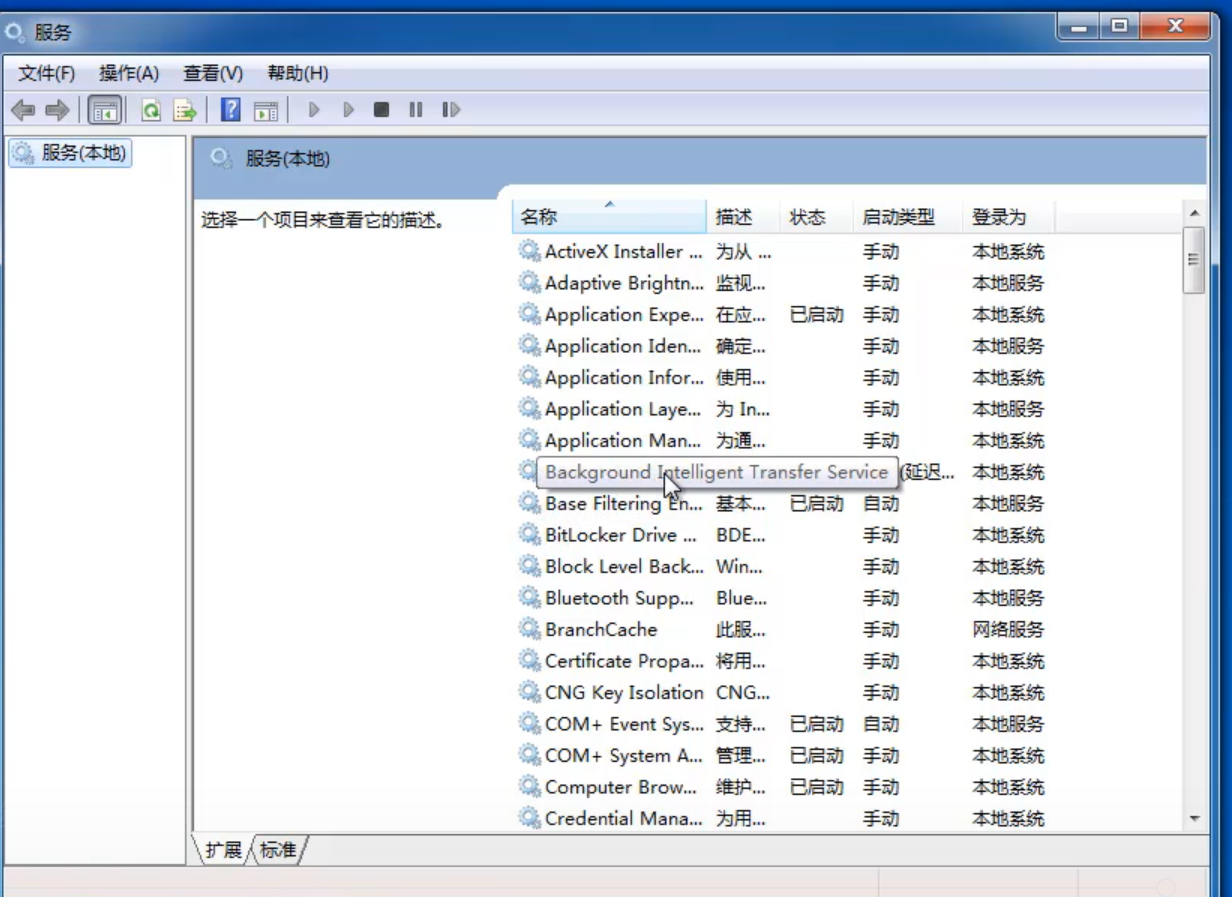This screenshot has width=1232, height=897.
Task: Restart the service using the step icon
Action: tap(450, 110)
